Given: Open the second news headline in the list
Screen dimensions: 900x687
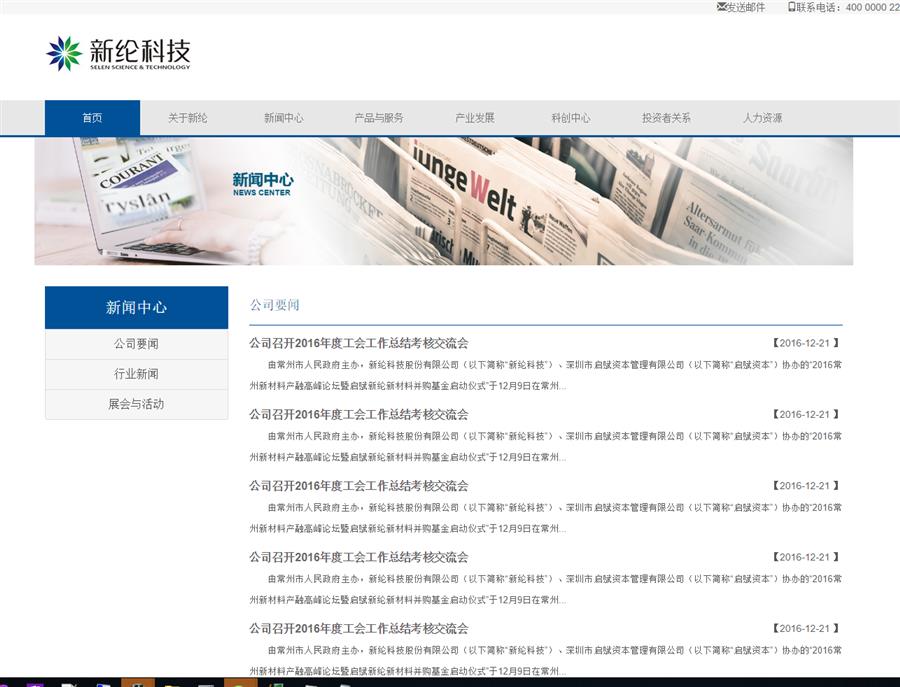Looking at the screenshot, I should pyautogui.click(x=359, y=414).
